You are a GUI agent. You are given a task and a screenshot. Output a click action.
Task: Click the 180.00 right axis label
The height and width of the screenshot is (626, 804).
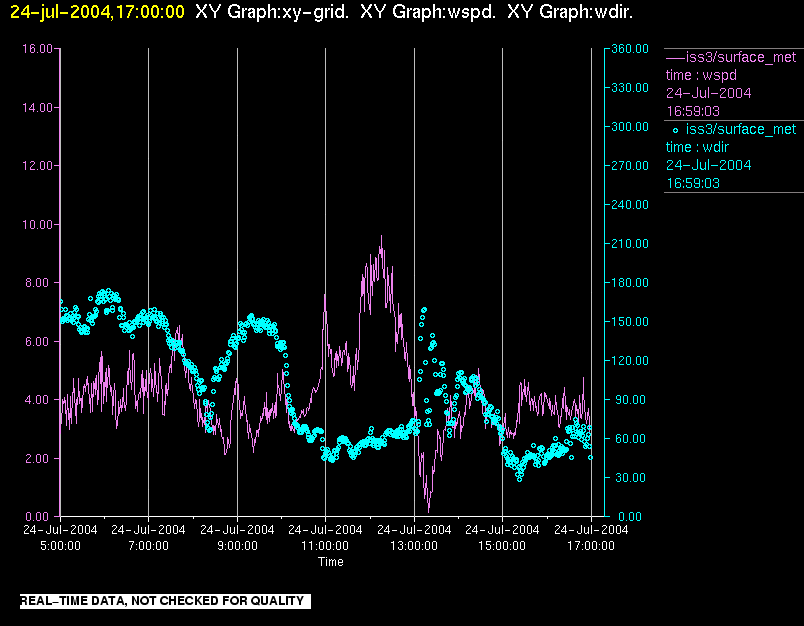630,282
